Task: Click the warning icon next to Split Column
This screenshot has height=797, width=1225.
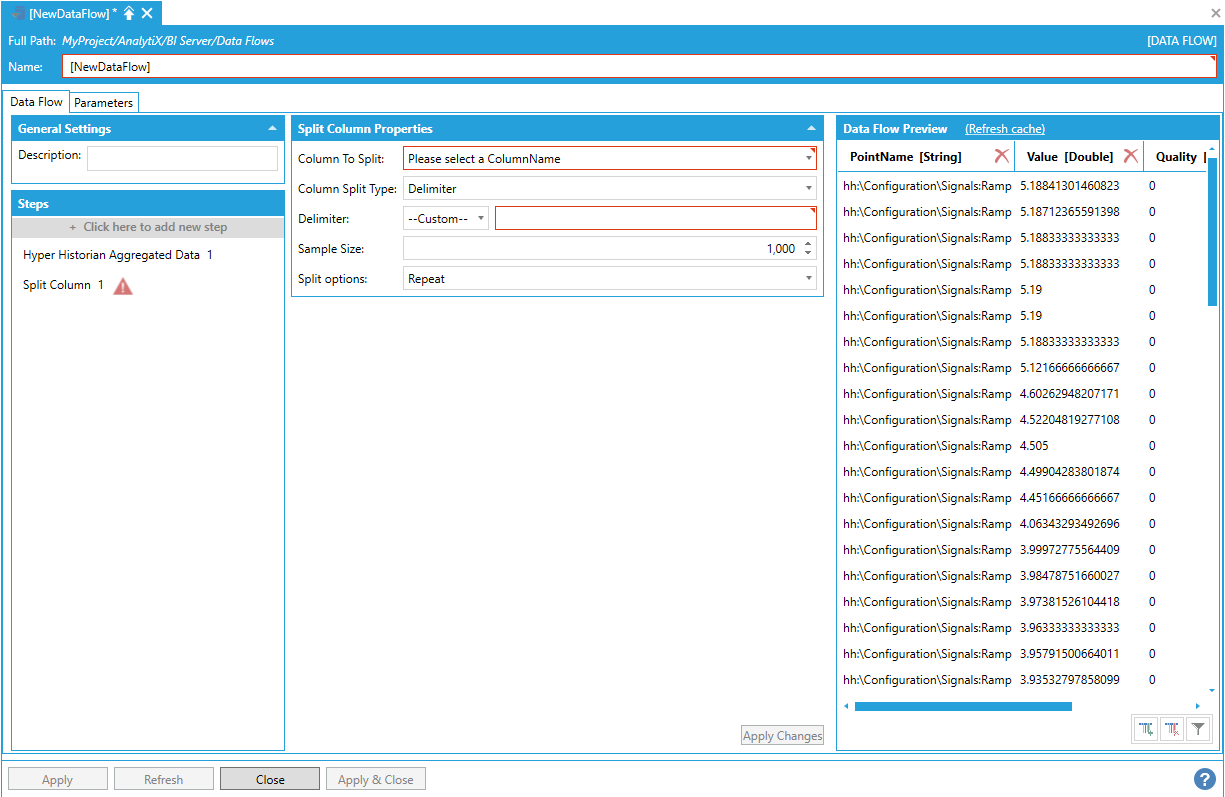Action: tap(122, 286)
